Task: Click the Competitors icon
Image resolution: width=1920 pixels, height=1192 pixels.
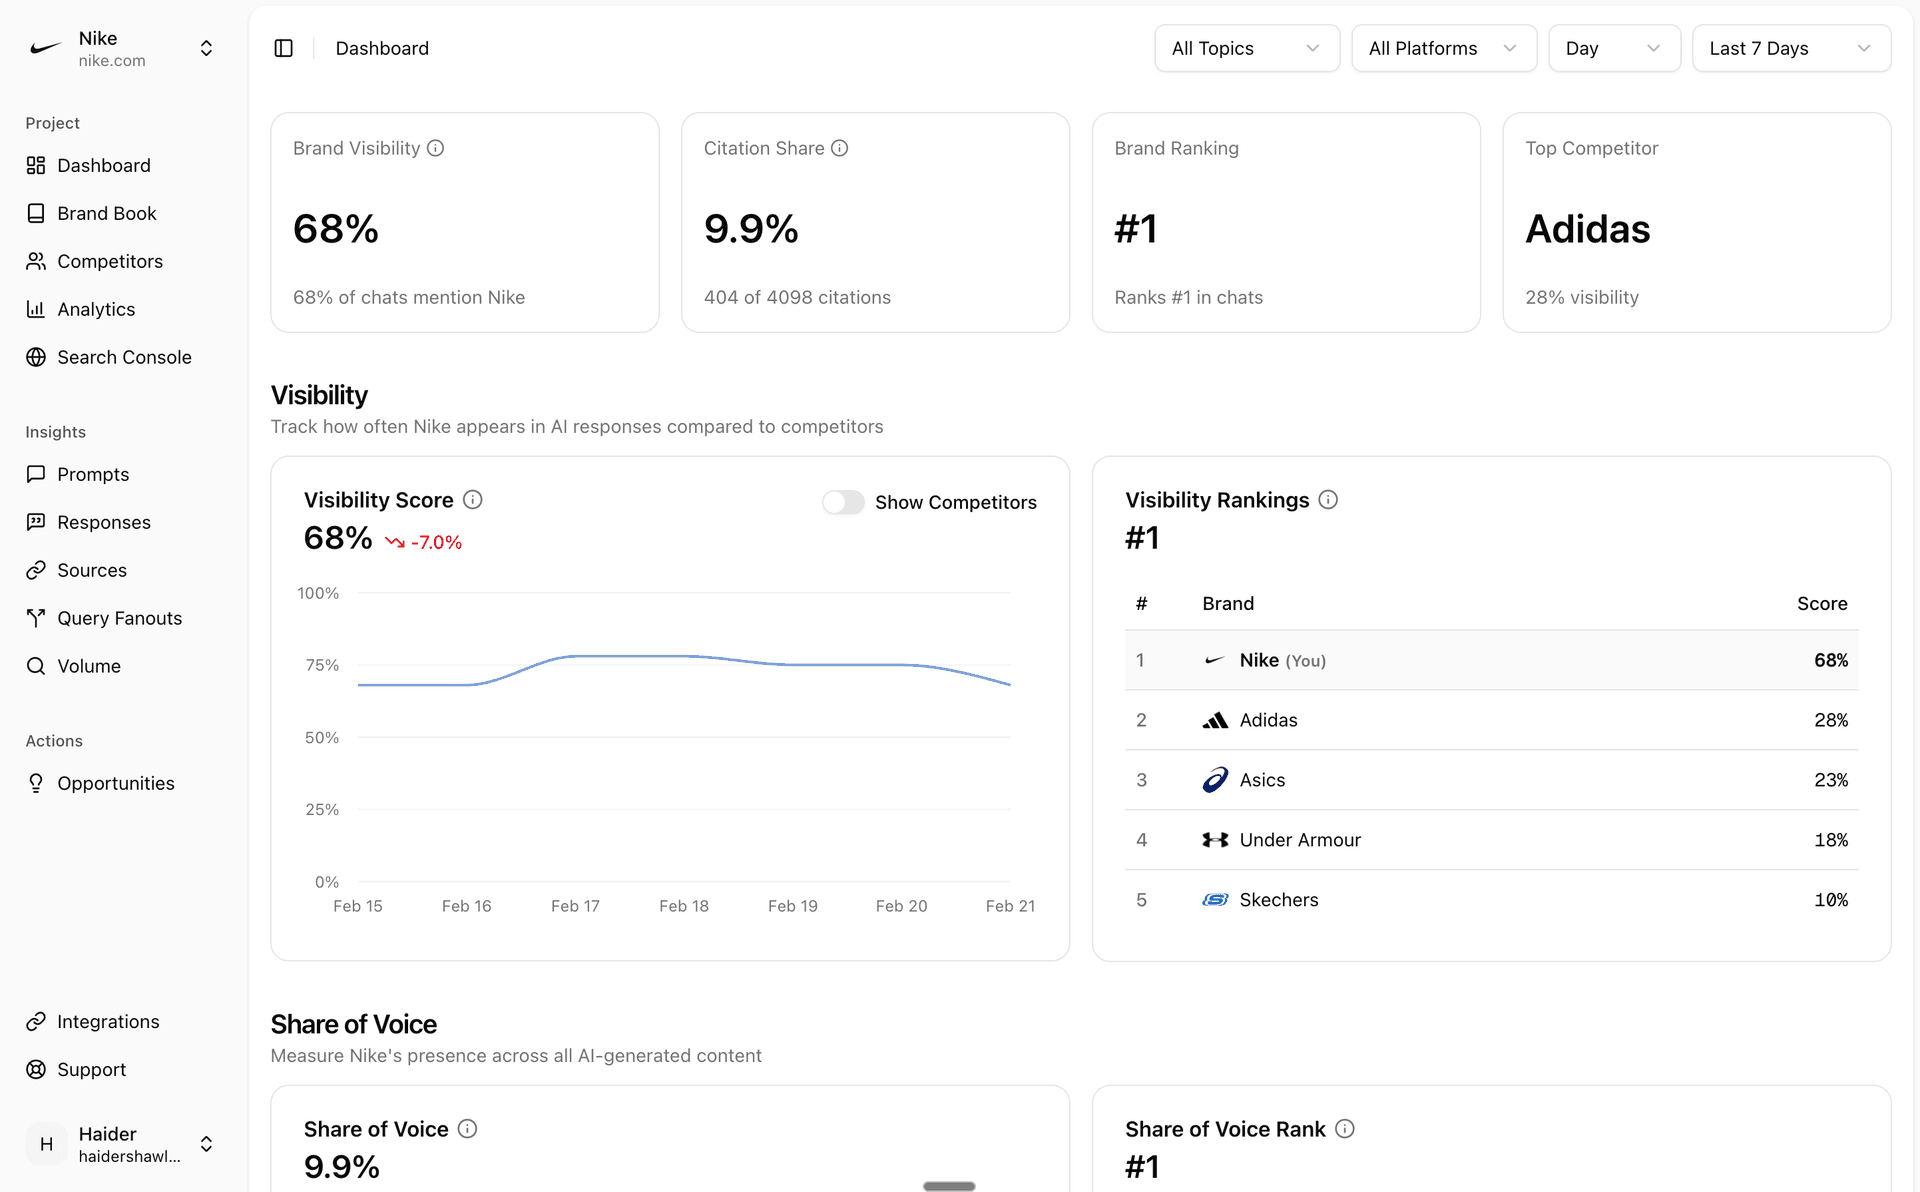Action: tap(36, 261)
